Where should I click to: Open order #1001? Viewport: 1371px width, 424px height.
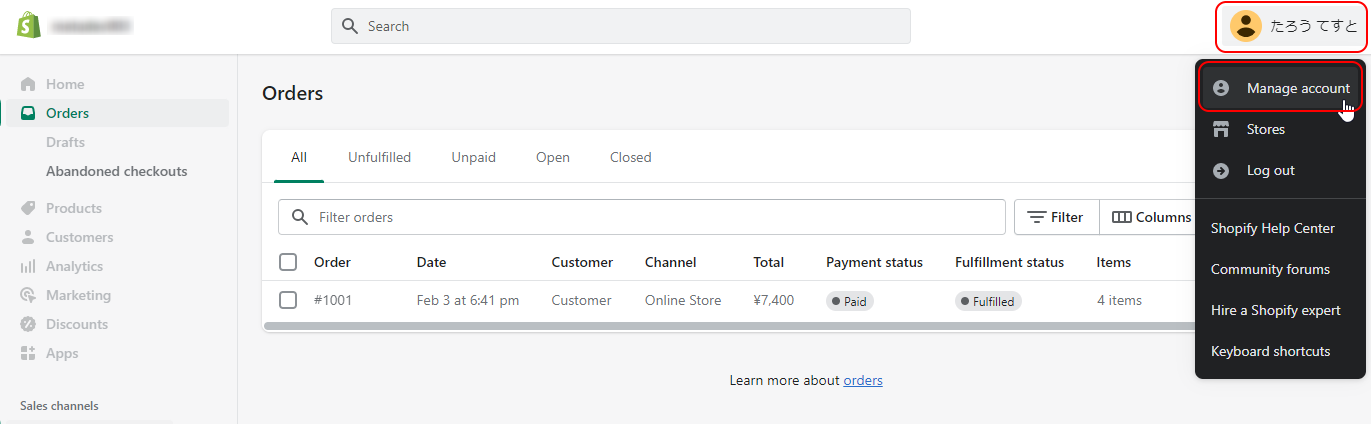[333, 300]
